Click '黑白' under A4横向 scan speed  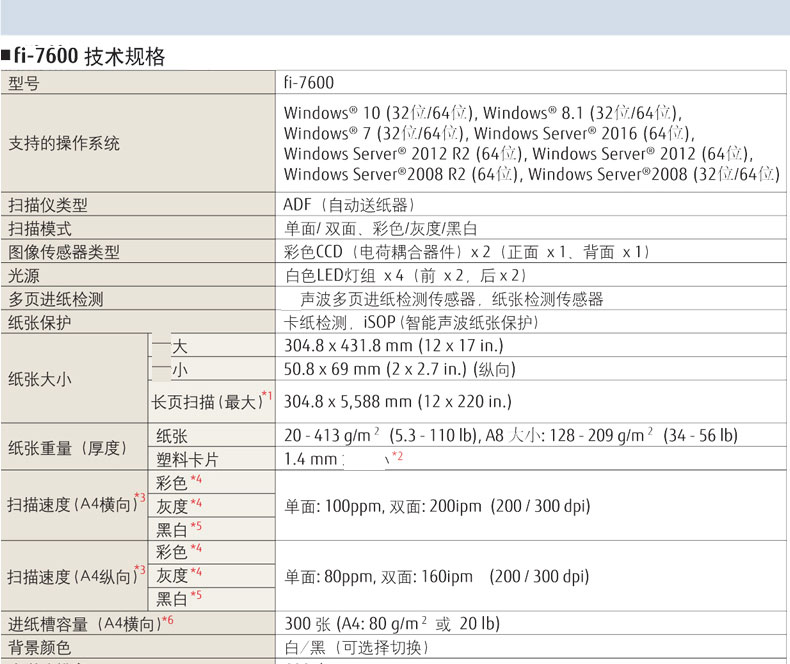[x=172, y=529]
